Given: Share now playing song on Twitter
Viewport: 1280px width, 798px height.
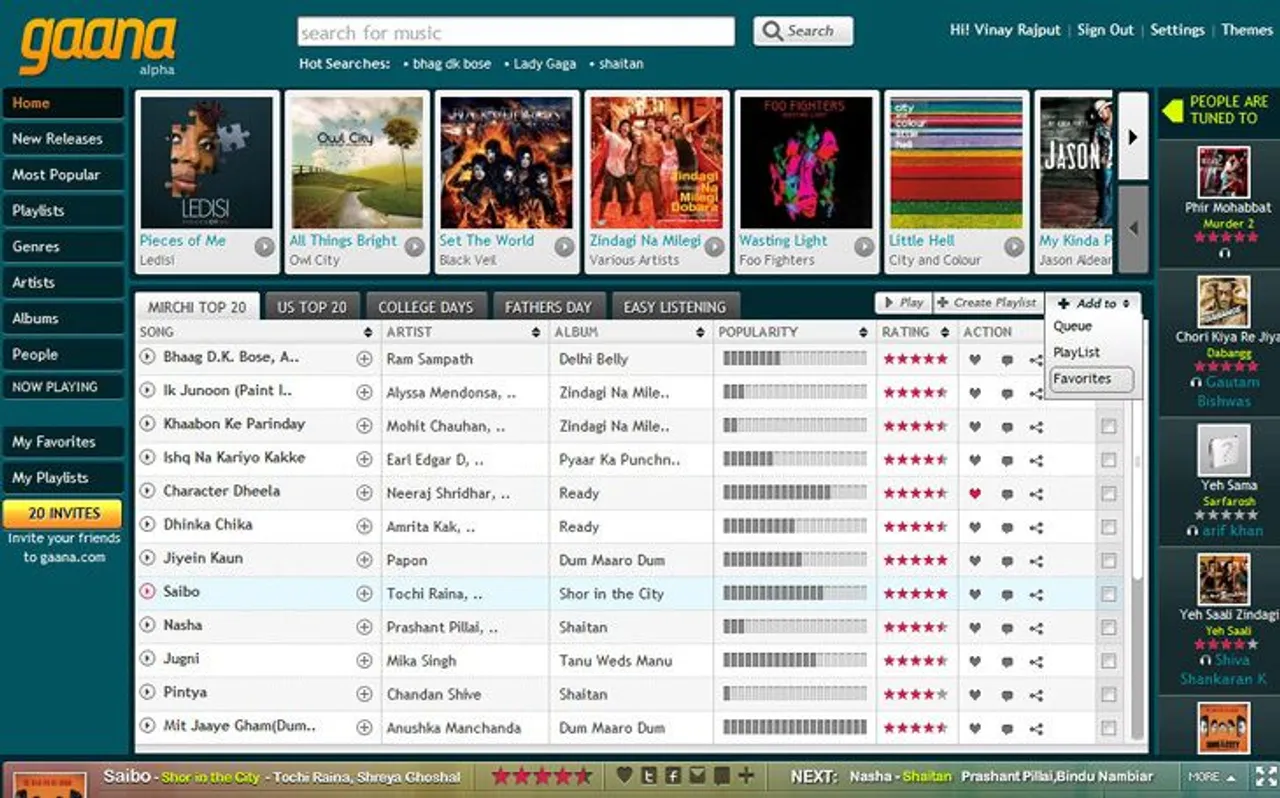Looking at the screenshot, I should (649, 776).
